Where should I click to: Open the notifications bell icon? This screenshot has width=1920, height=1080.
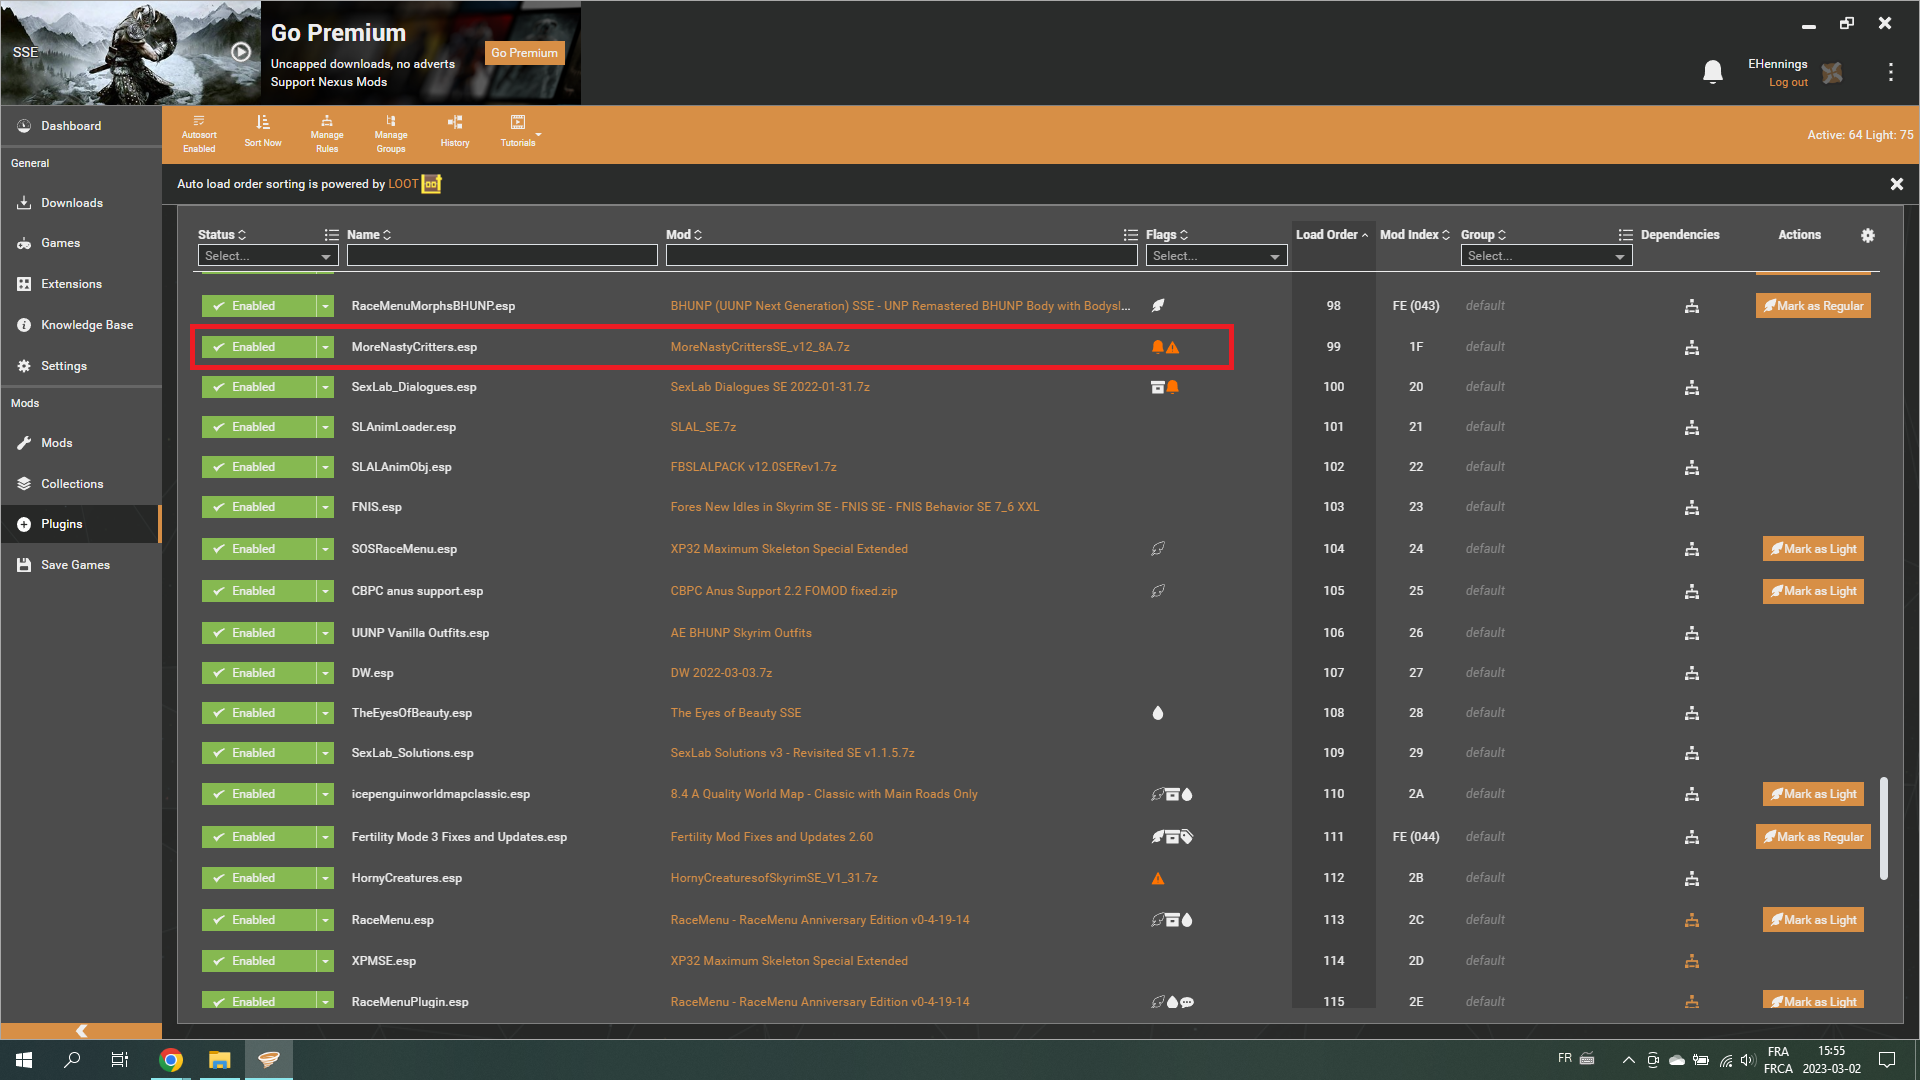tap(1713, 72)
